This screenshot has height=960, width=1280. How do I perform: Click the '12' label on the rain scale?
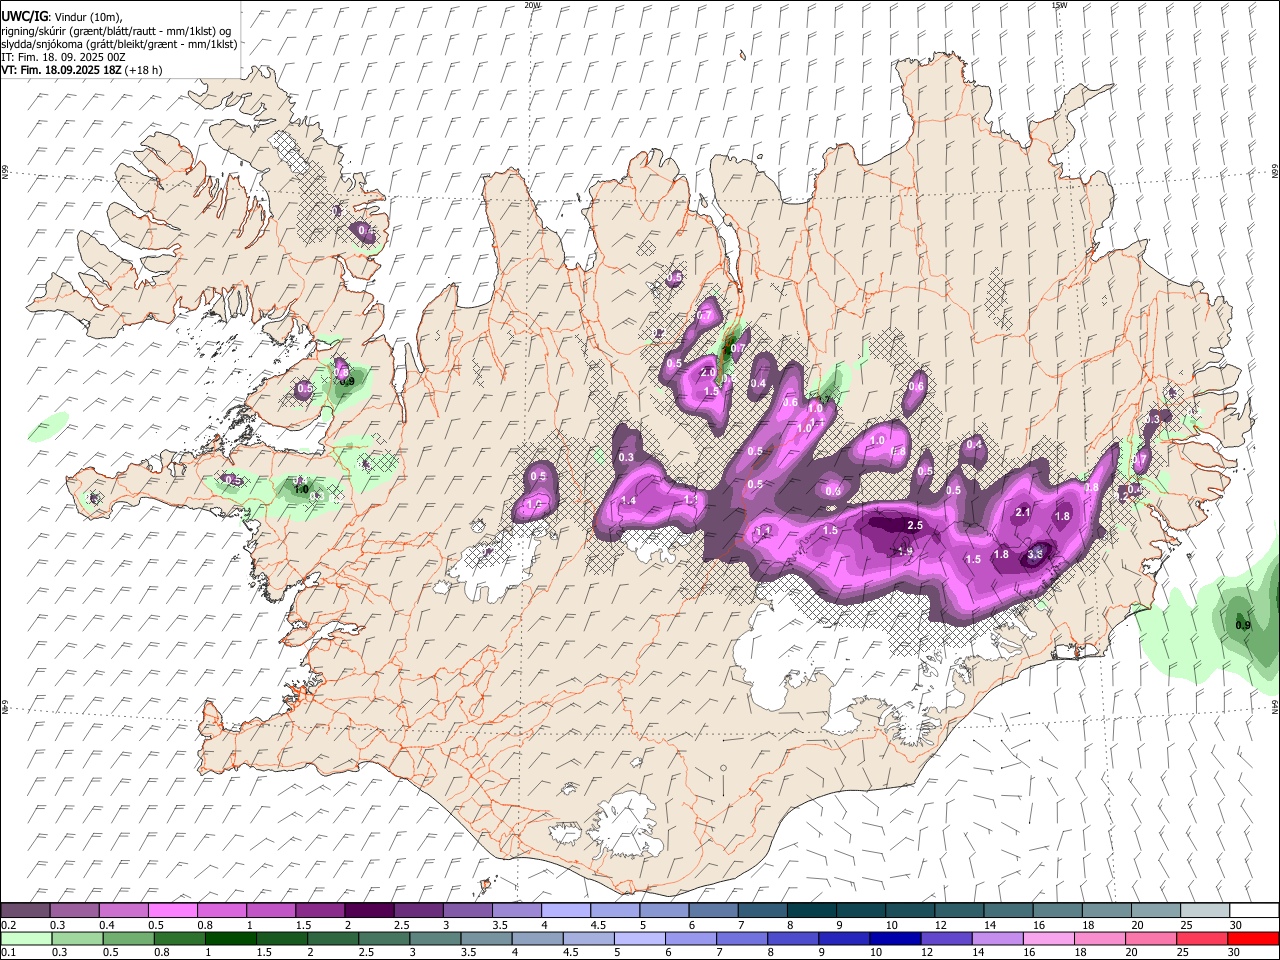click(x=927, y=953)
